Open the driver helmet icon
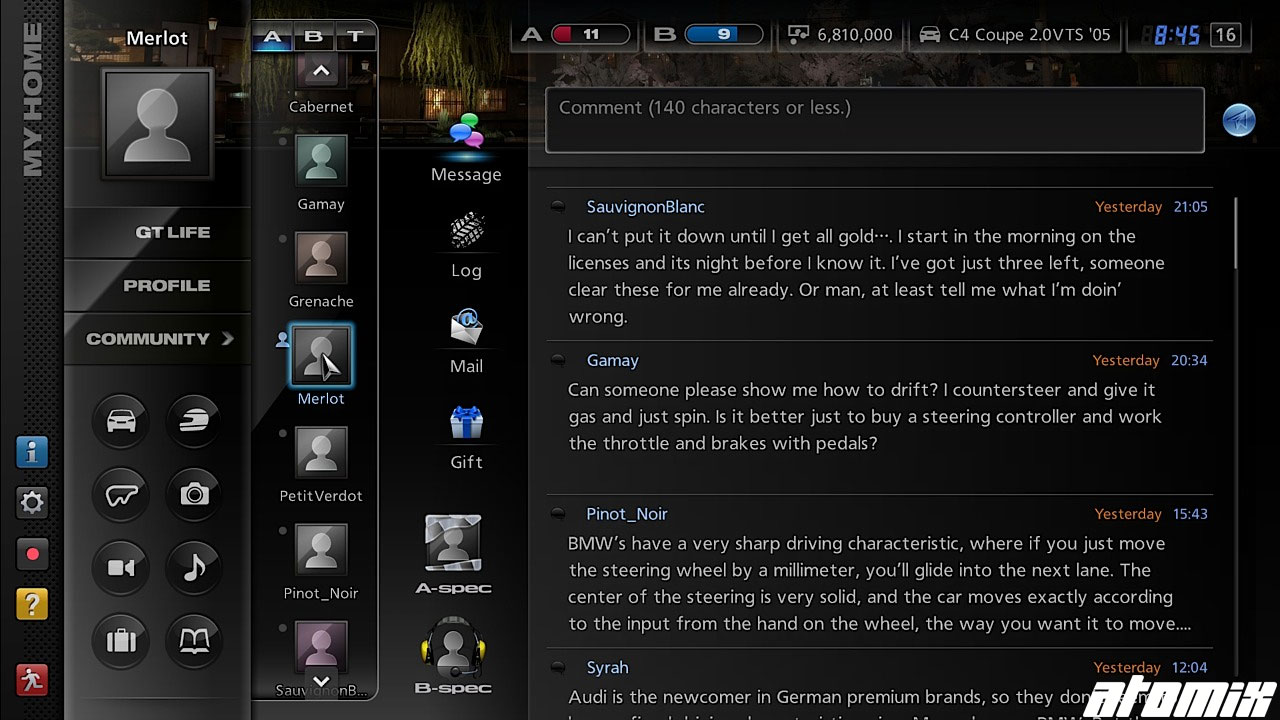1280x720 pixels. coord(194,420)
